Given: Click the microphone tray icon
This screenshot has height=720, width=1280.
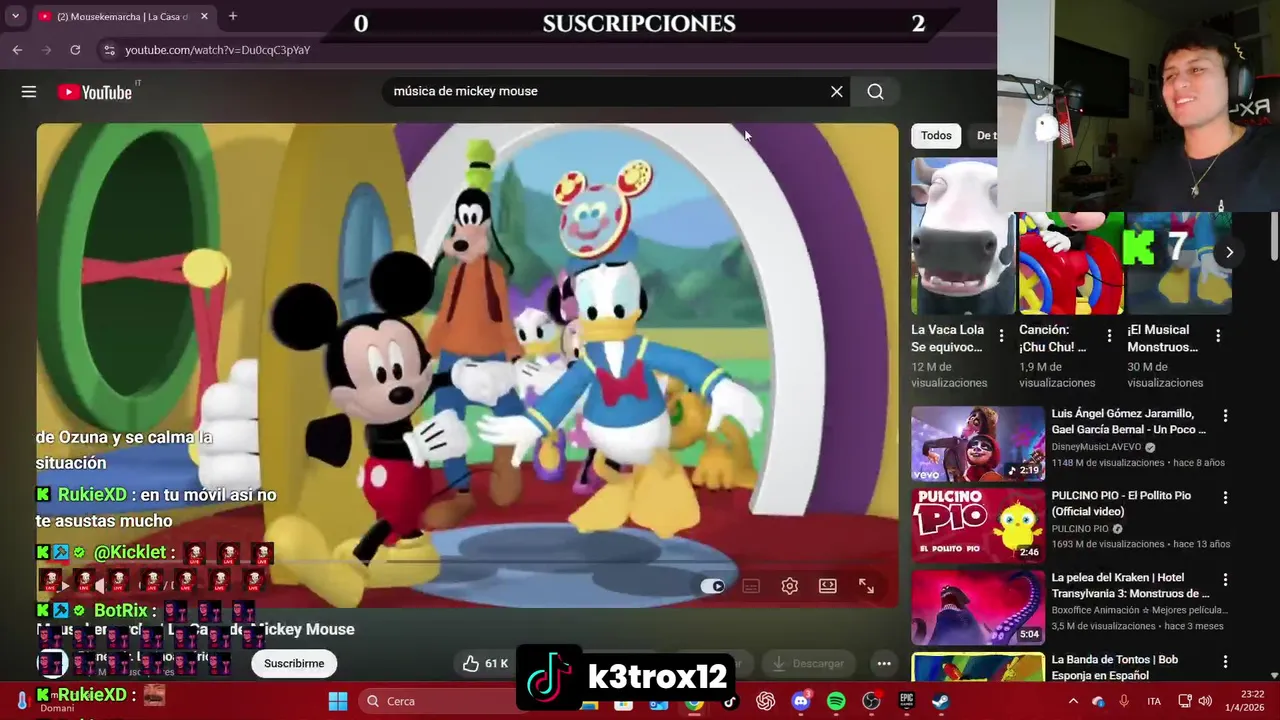Looking at the screenshot, I should coord(1124,701).
